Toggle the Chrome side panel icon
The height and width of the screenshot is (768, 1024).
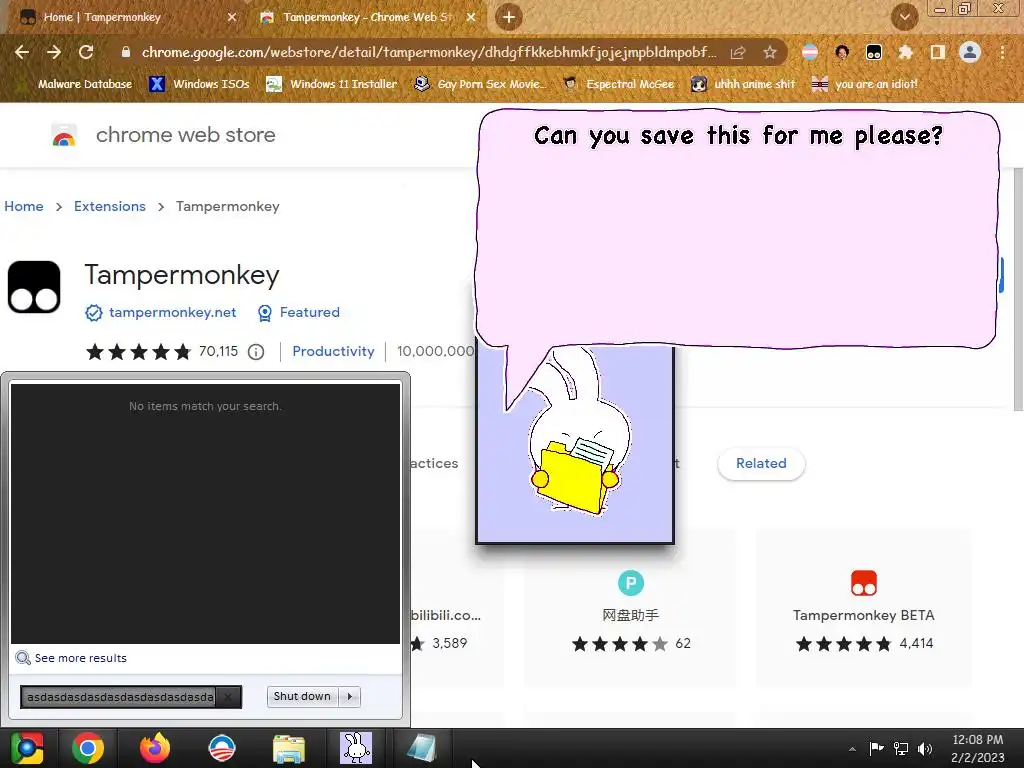pyautogui.click(x=938, y=52)
